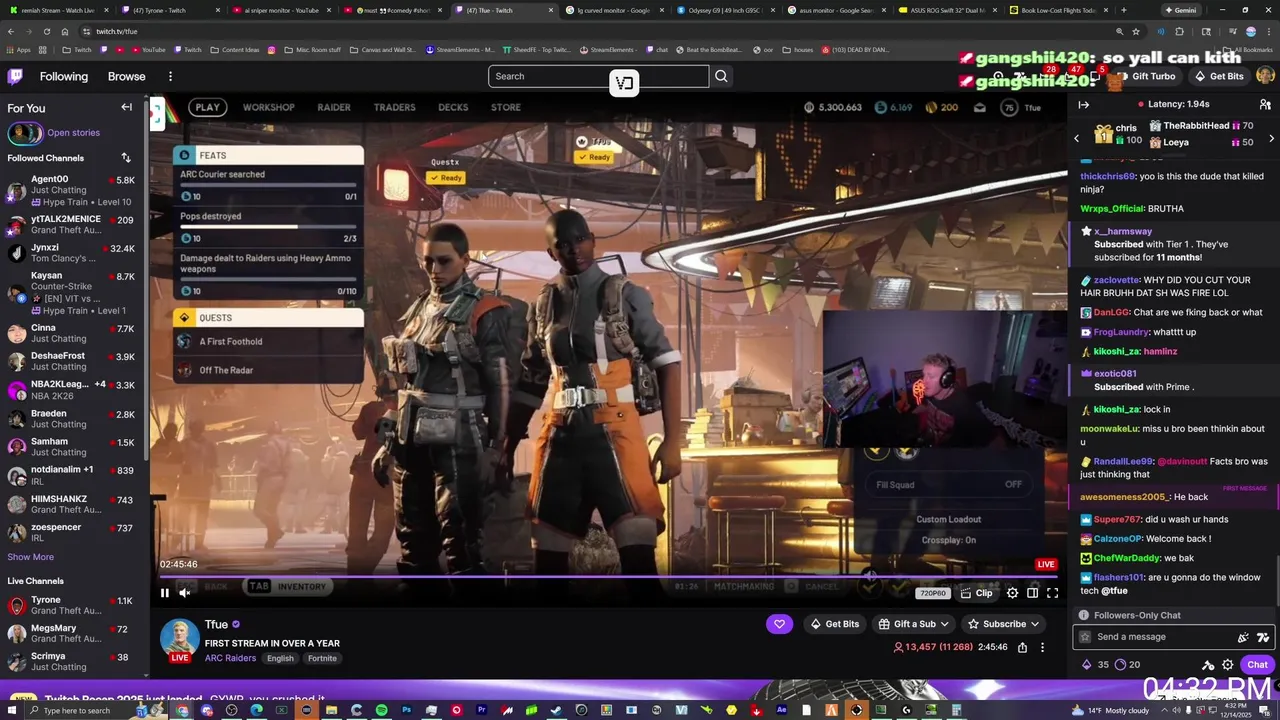
Task: Select the English tag
Action: (x=280, y=658)
